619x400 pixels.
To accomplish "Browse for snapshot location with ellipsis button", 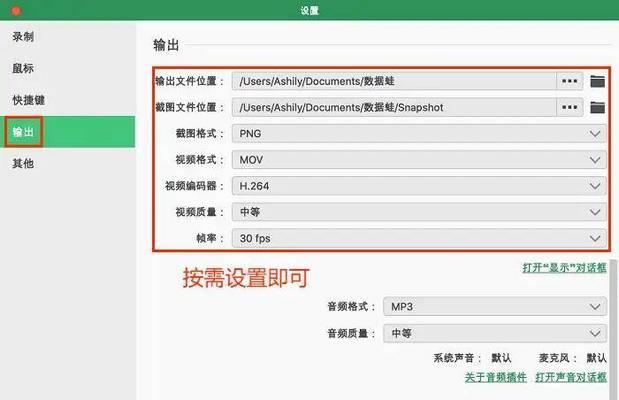I will [570, 107].
